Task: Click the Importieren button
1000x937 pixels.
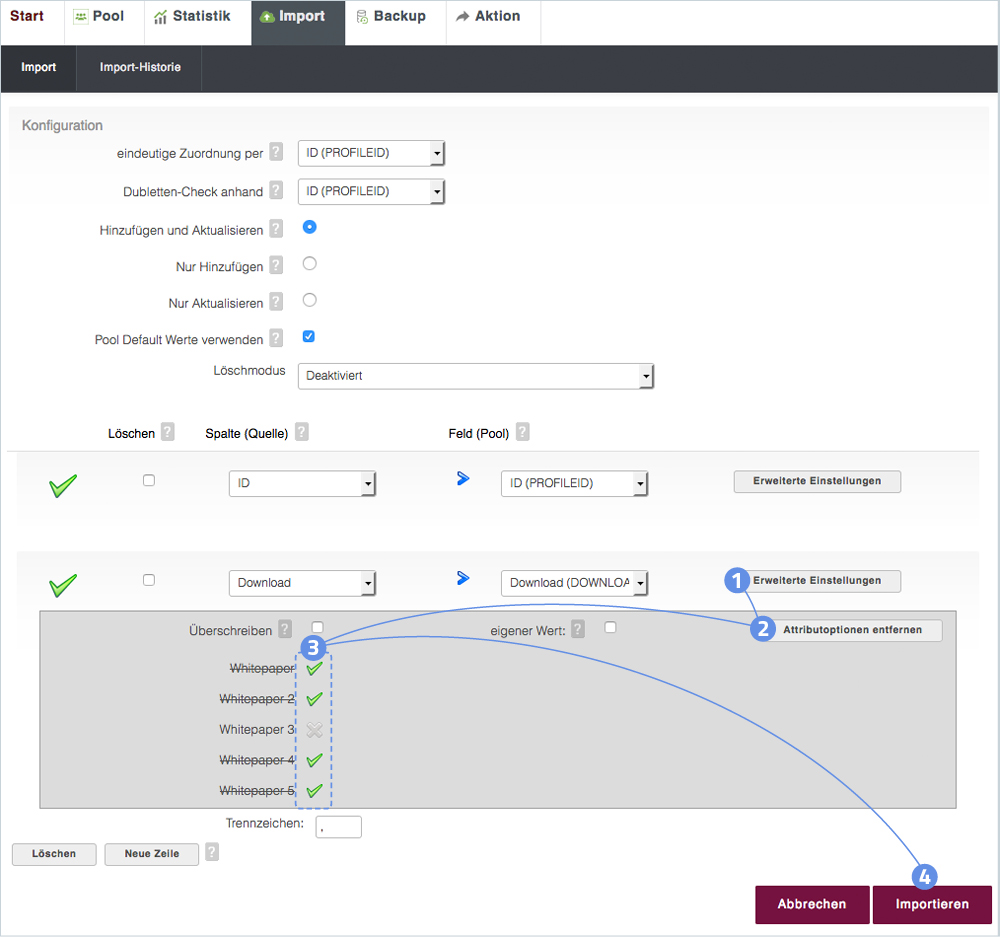Action: (x=932, y=904)
